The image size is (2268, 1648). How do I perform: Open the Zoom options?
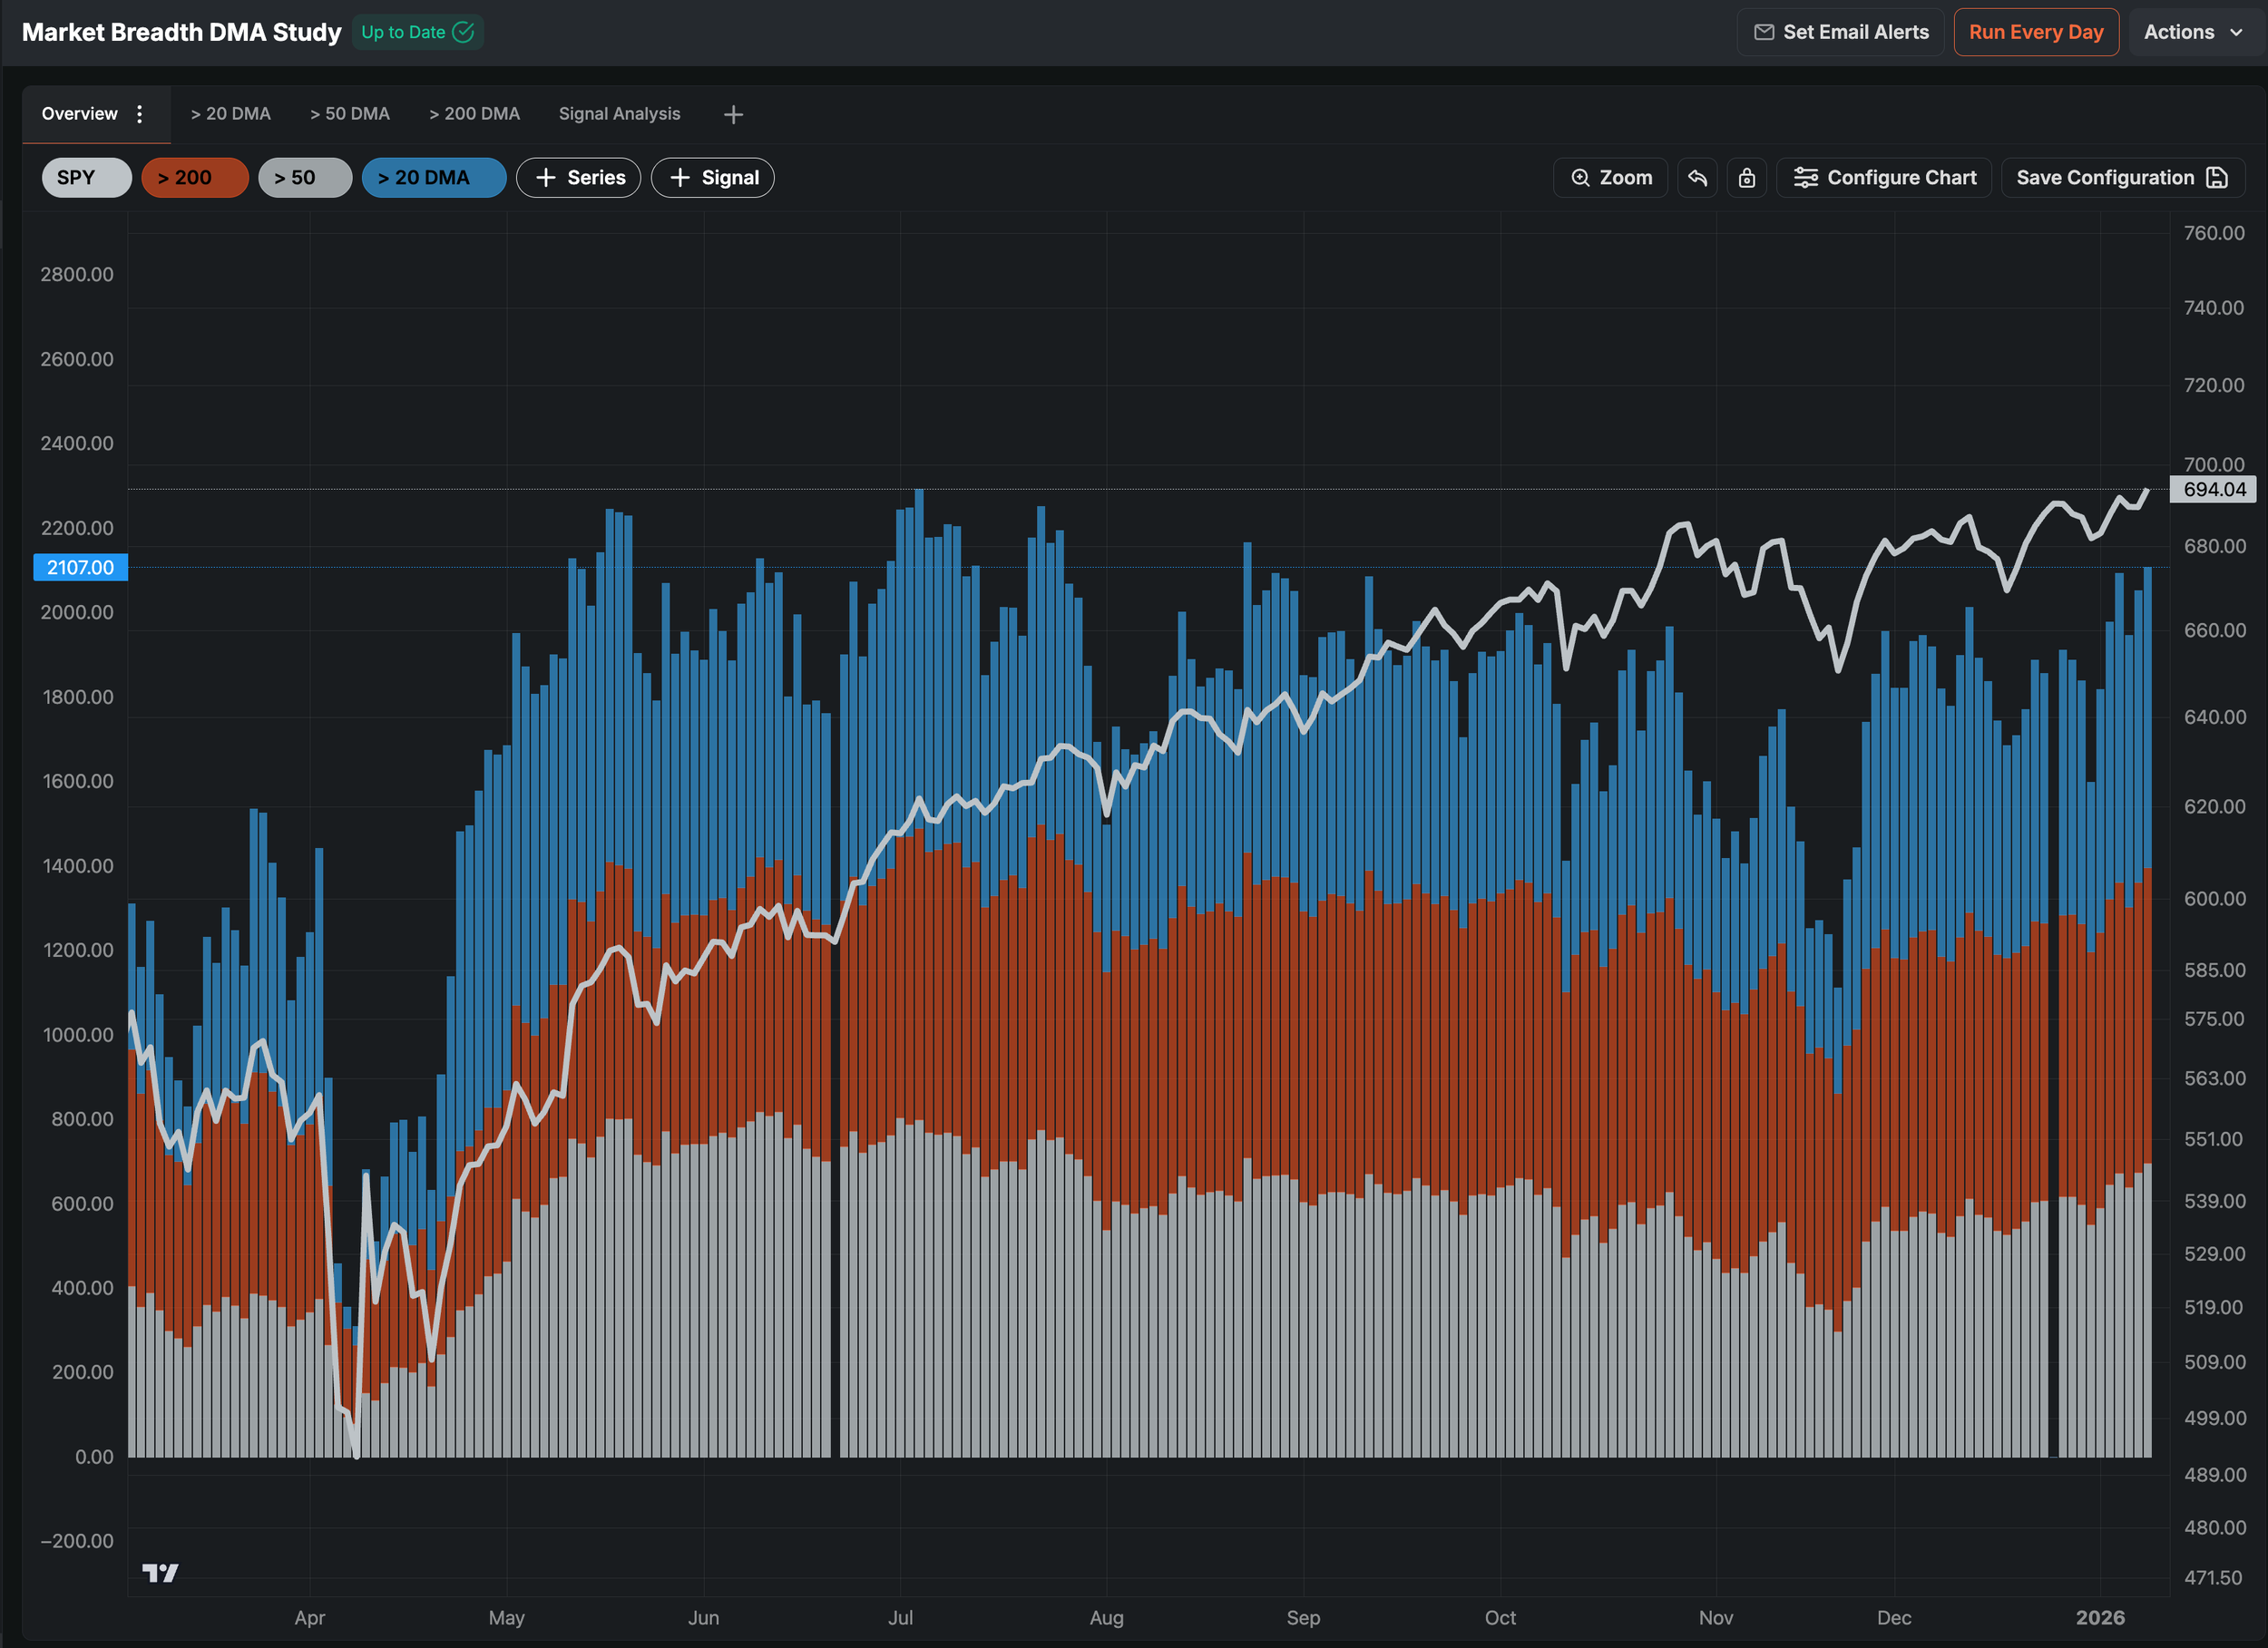[1610, 178]
